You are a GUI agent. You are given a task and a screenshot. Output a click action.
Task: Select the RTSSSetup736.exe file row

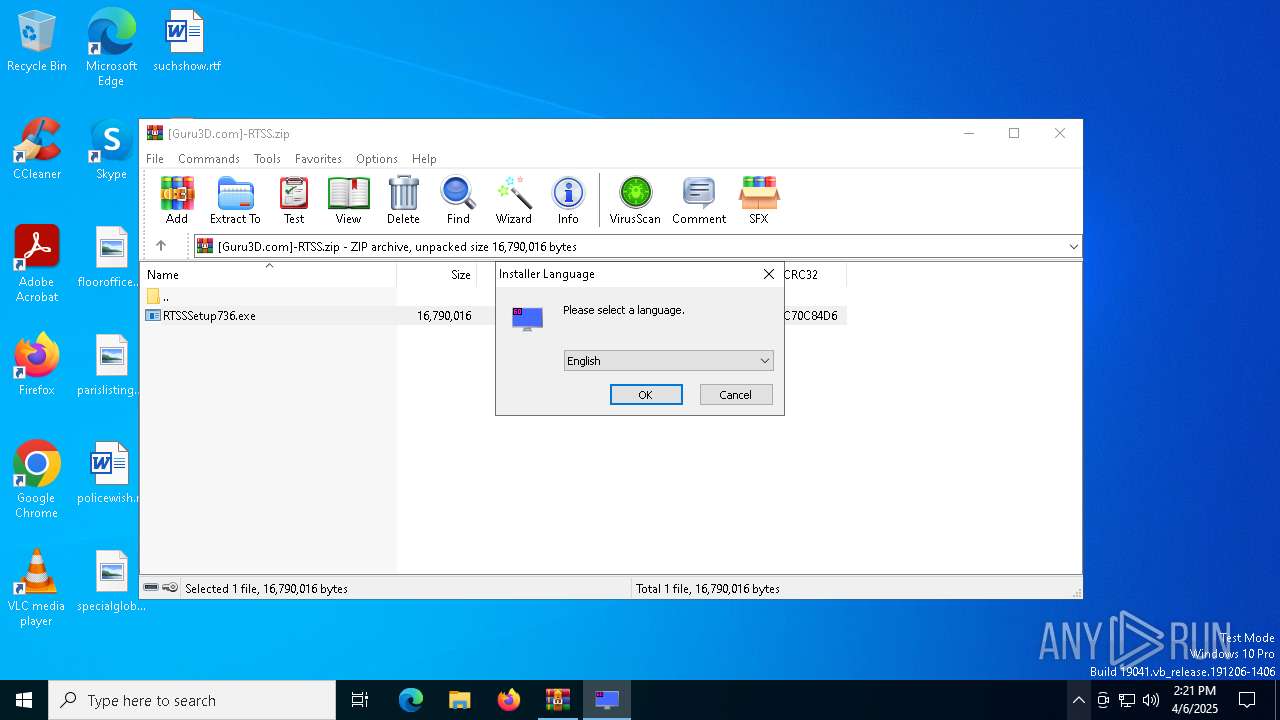(x=493, y=315)
